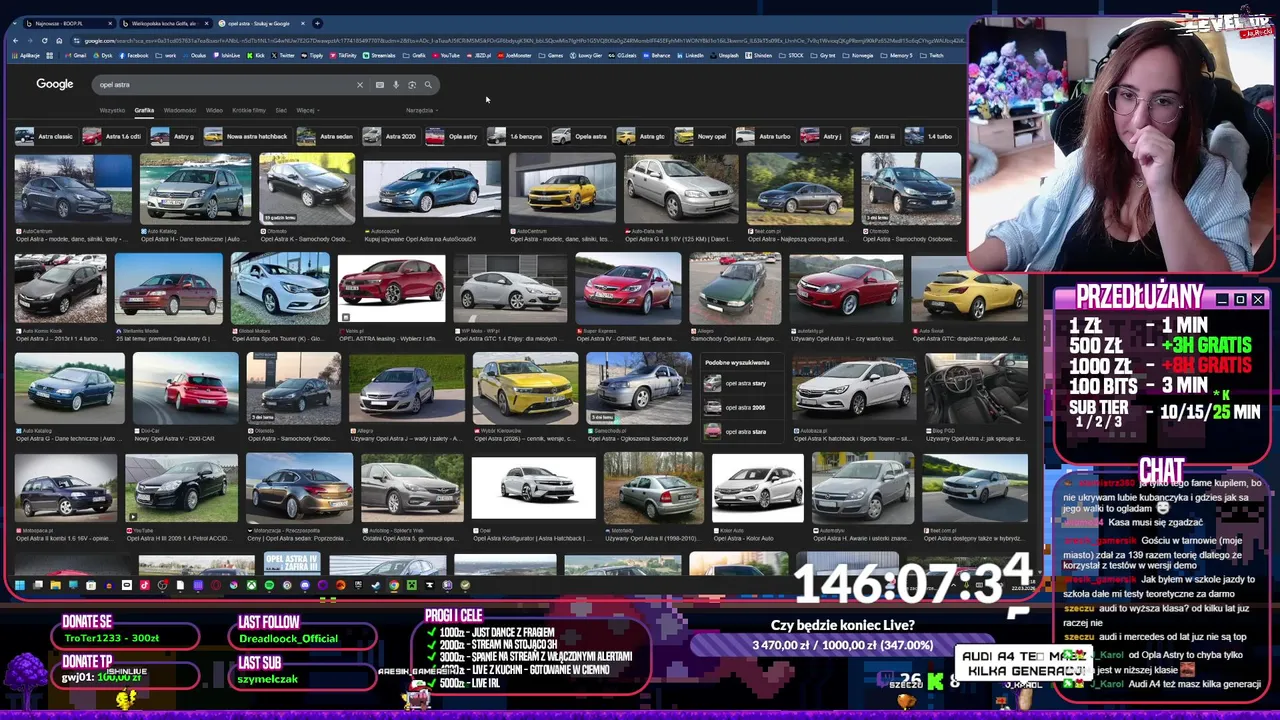Screen dimensions: 1280x720
Task: Open the blue Astra studio image in first row
Action: point(432,190)
